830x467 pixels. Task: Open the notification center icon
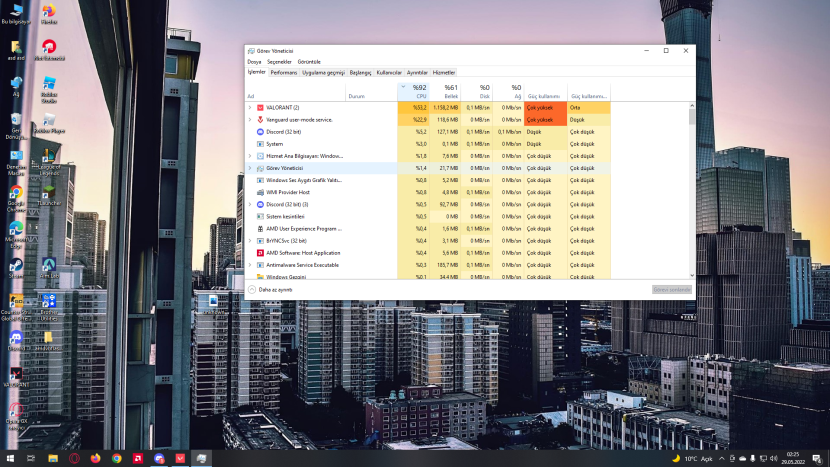[817, 459]
